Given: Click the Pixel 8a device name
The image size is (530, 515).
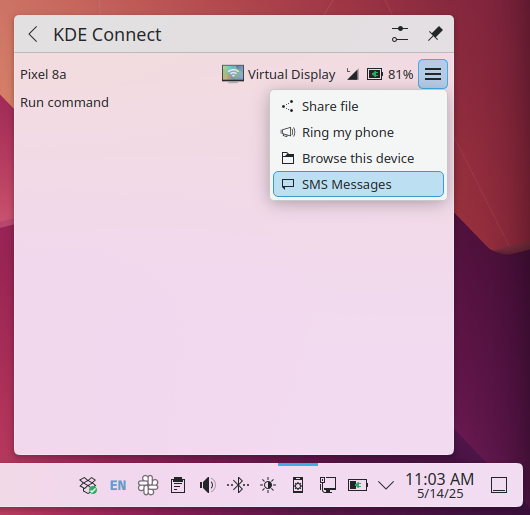Looking at the screenshot, I should tap(43, 74).
